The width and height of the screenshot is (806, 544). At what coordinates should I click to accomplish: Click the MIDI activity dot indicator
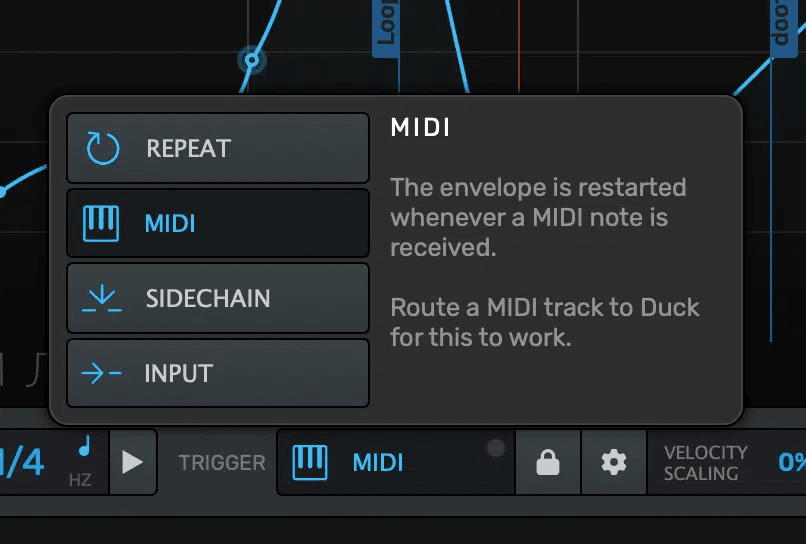tap(495, 449)
